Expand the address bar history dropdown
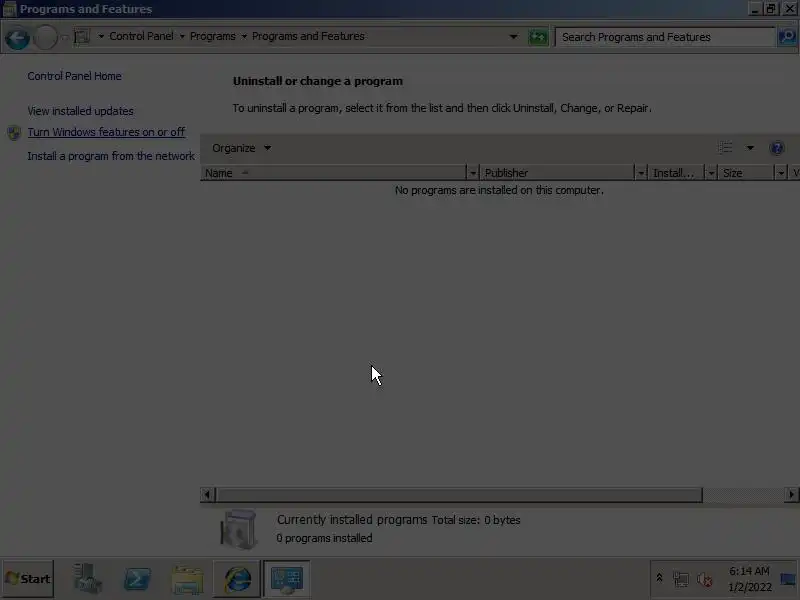The image size is (800, 600). point(513,37)
